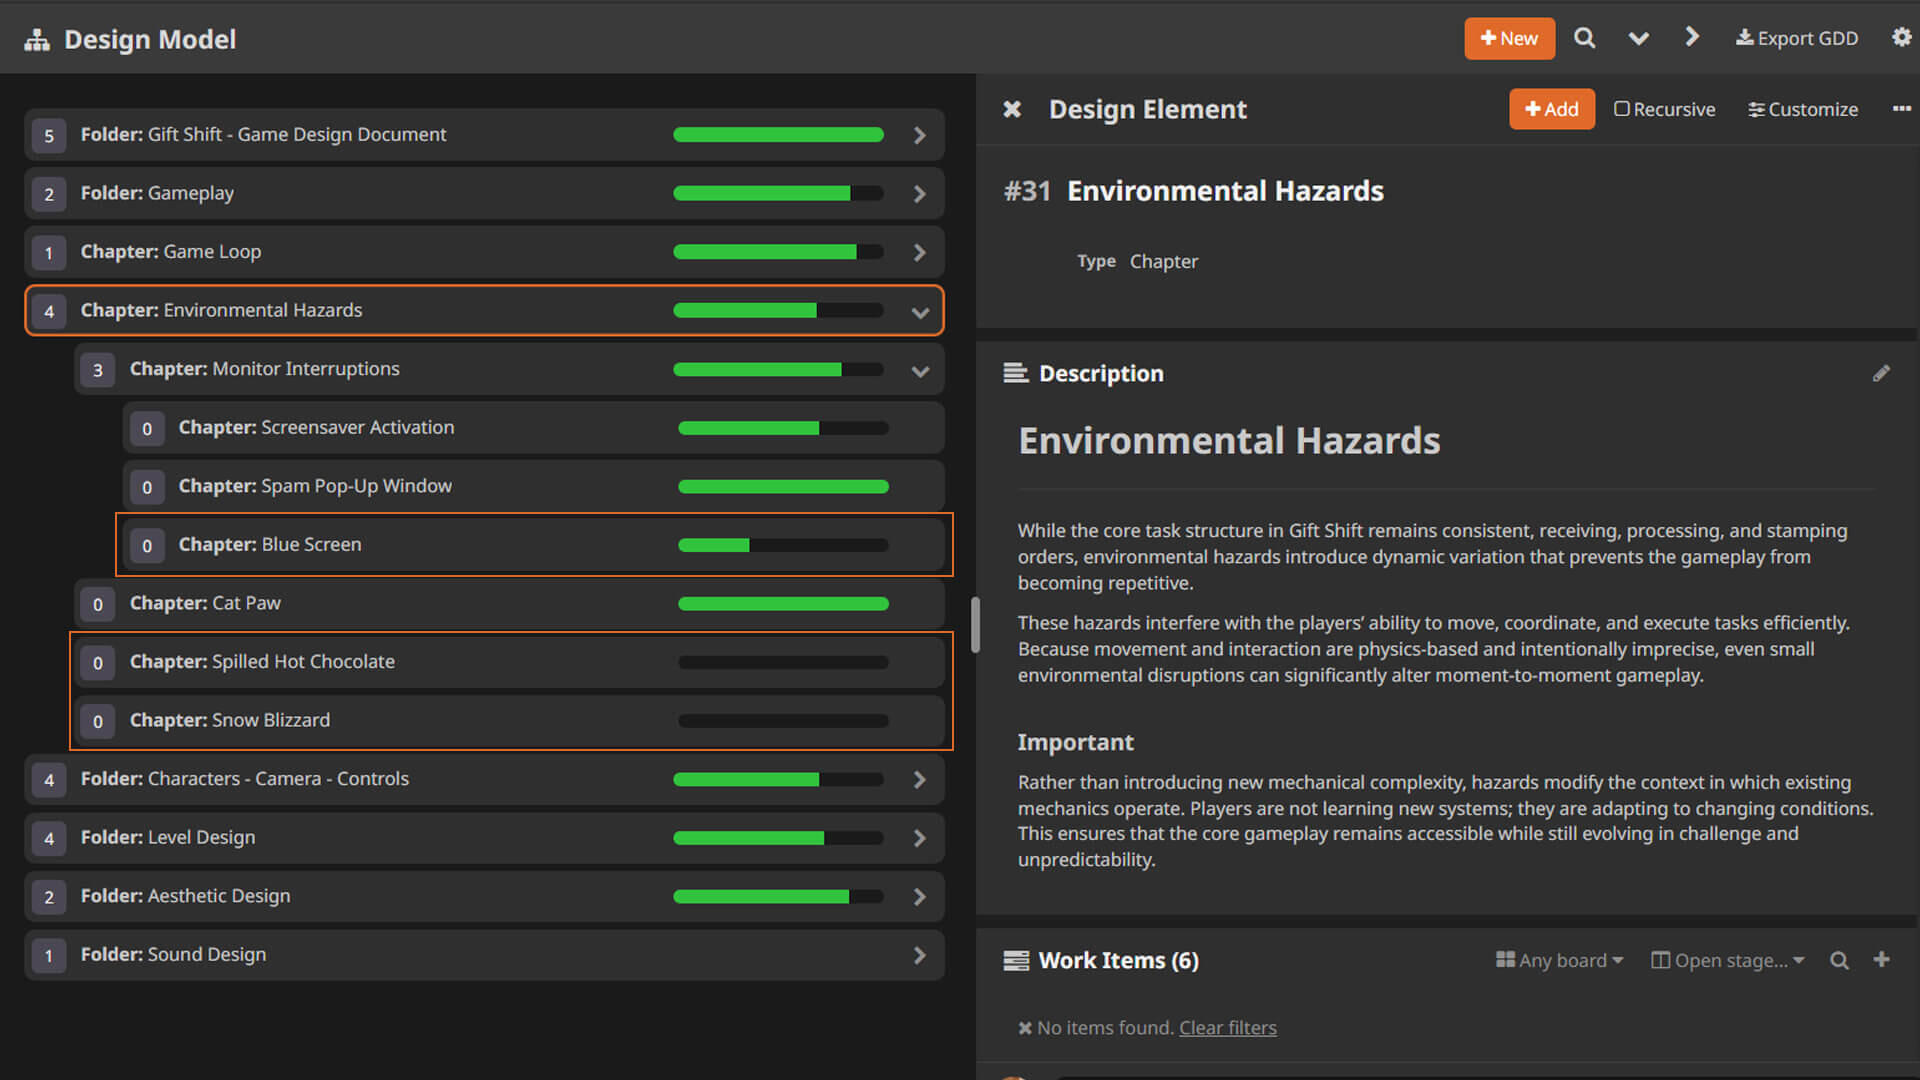
Task: Open search in the top toolbar
Action: 1584,38
